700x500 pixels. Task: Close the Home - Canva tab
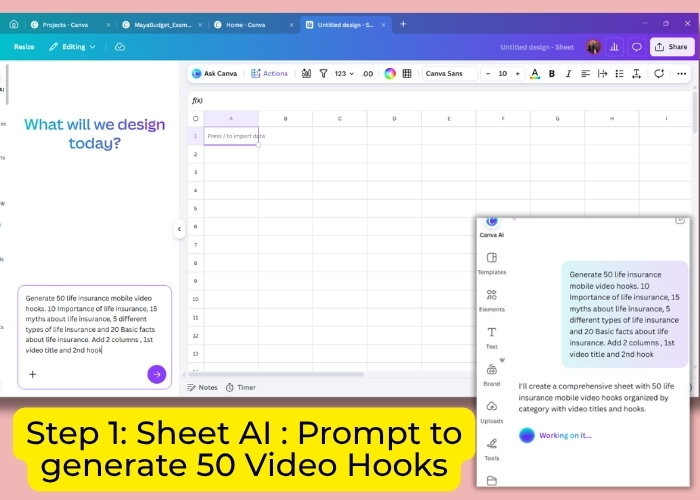click(x=292, y=25)
